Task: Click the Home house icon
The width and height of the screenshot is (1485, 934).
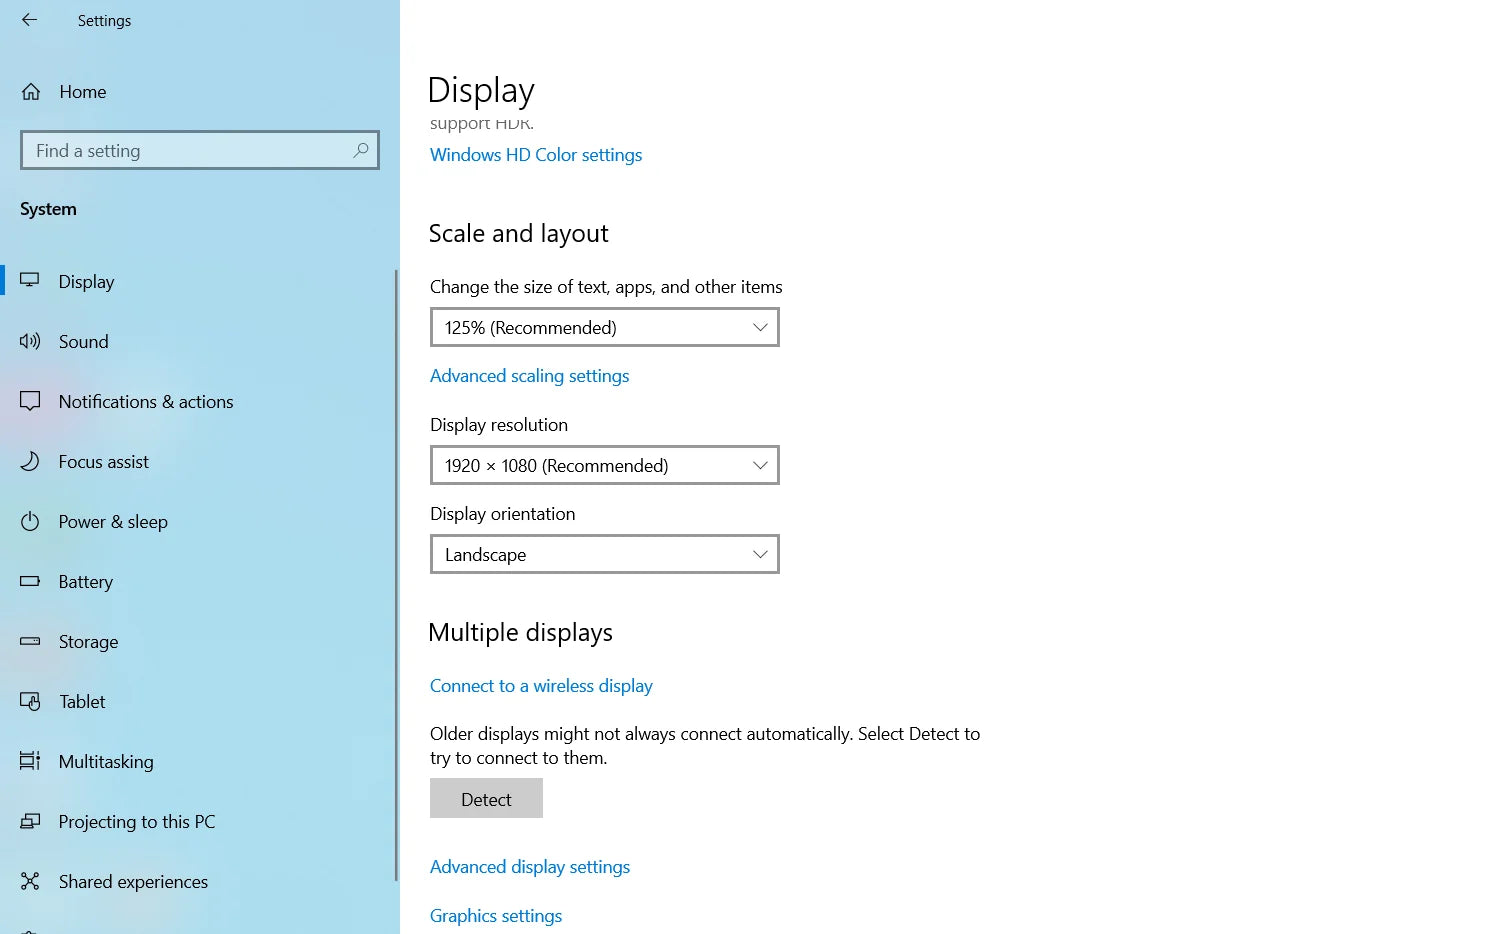Action: pyautogui.click(x=31, y=92)
